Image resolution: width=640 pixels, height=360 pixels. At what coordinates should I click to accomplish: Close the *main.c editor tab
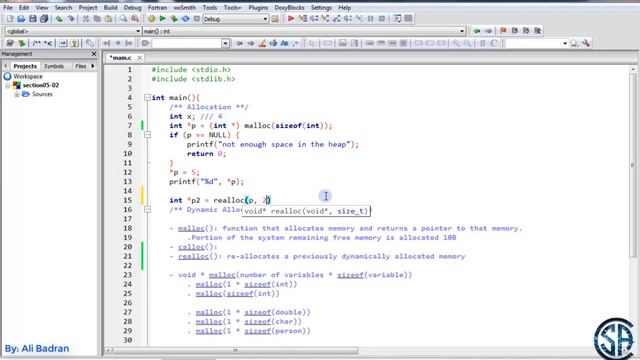coord(139,58)
